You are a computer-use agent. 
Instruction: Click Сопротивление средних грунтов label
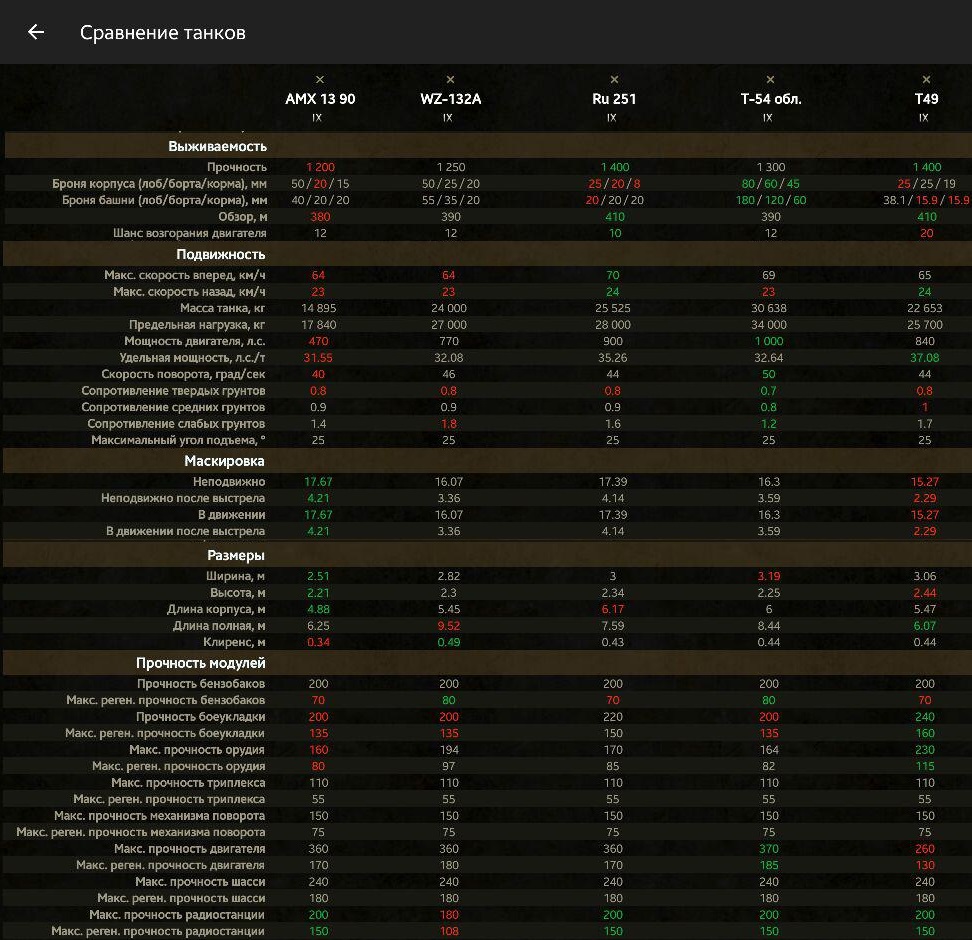(174, 407)
